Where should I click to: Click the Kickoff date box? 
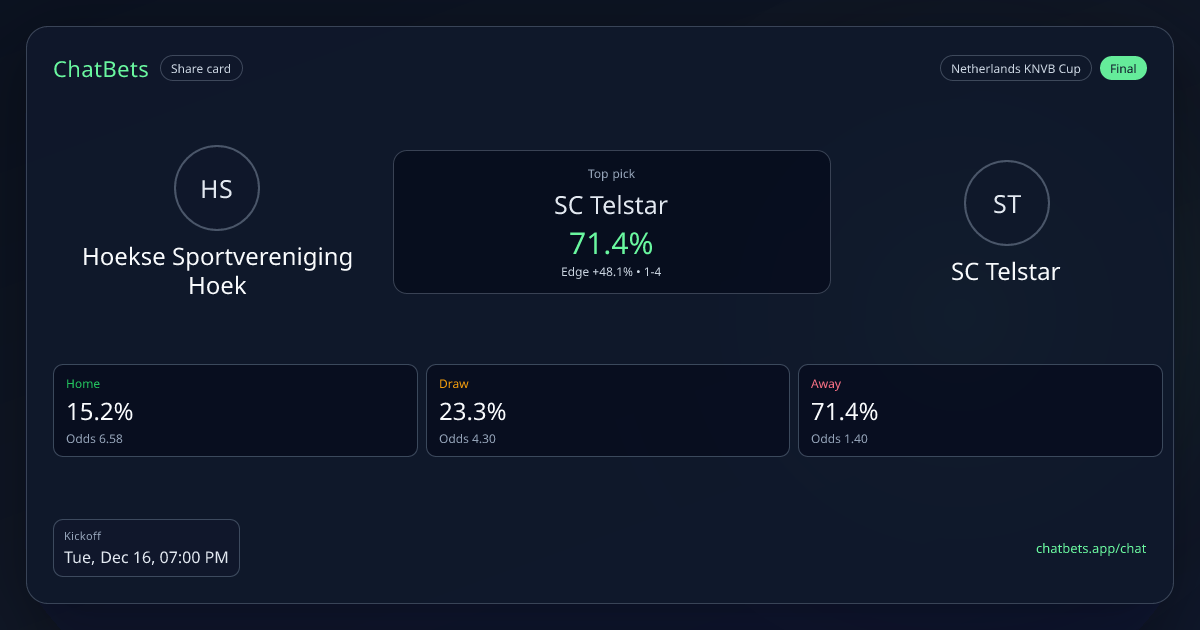[146, 548]
